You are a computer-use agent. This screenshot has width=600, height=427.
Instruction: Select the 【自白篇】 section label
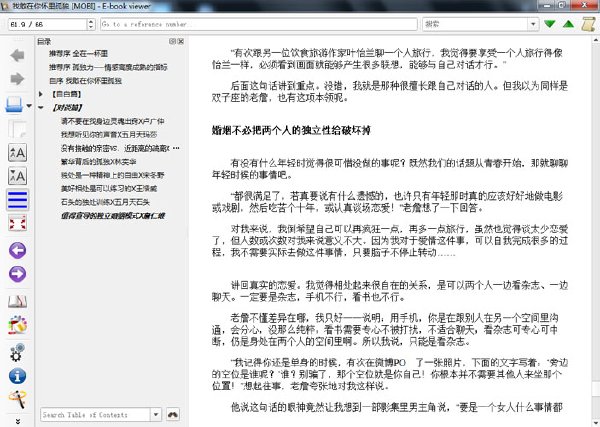67,94
